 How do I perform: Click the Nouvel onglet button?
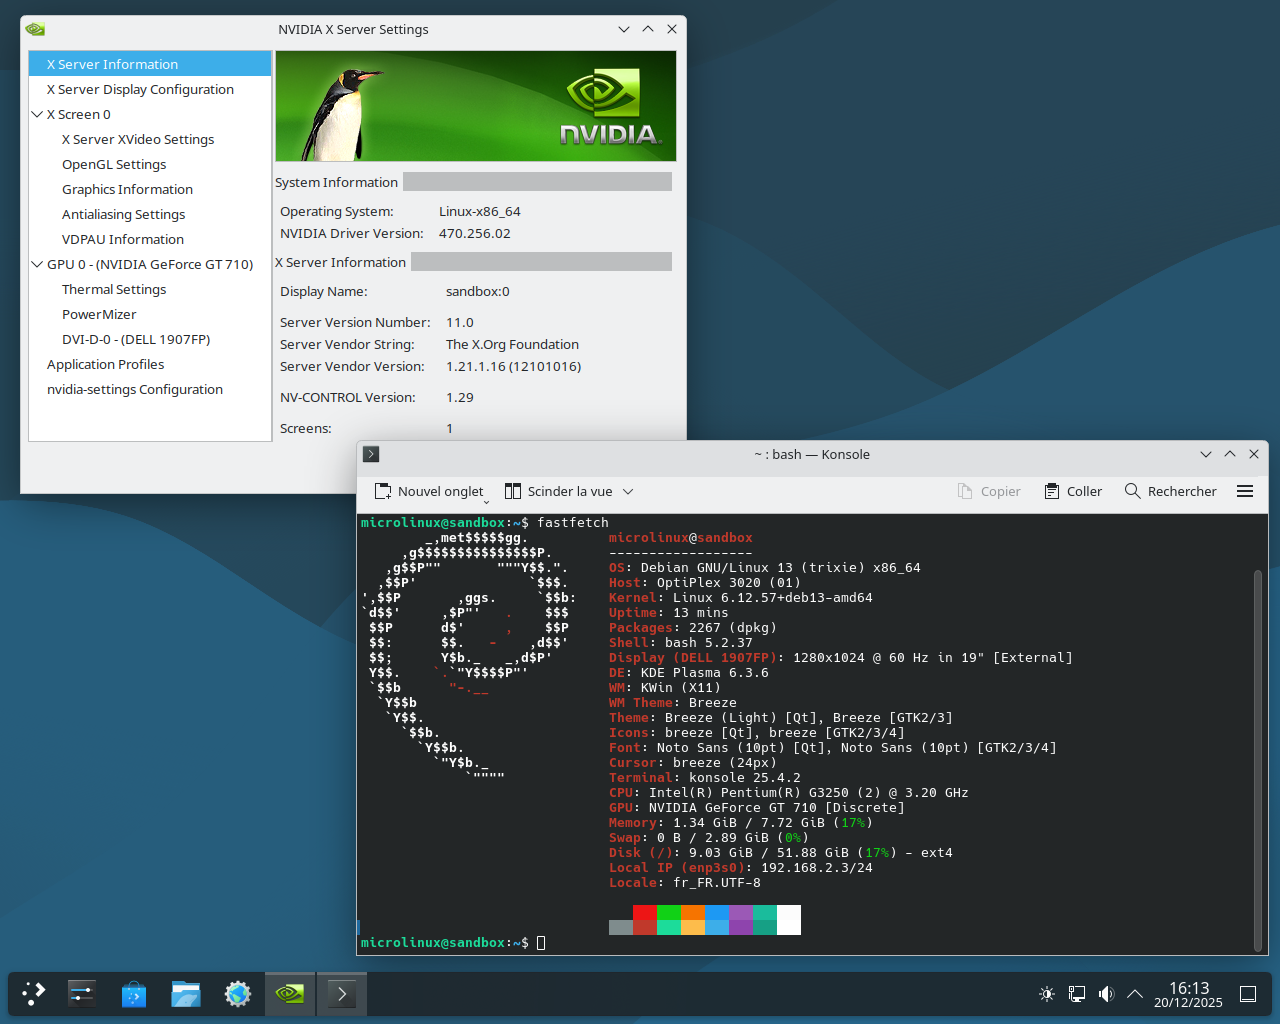[429, 491]
